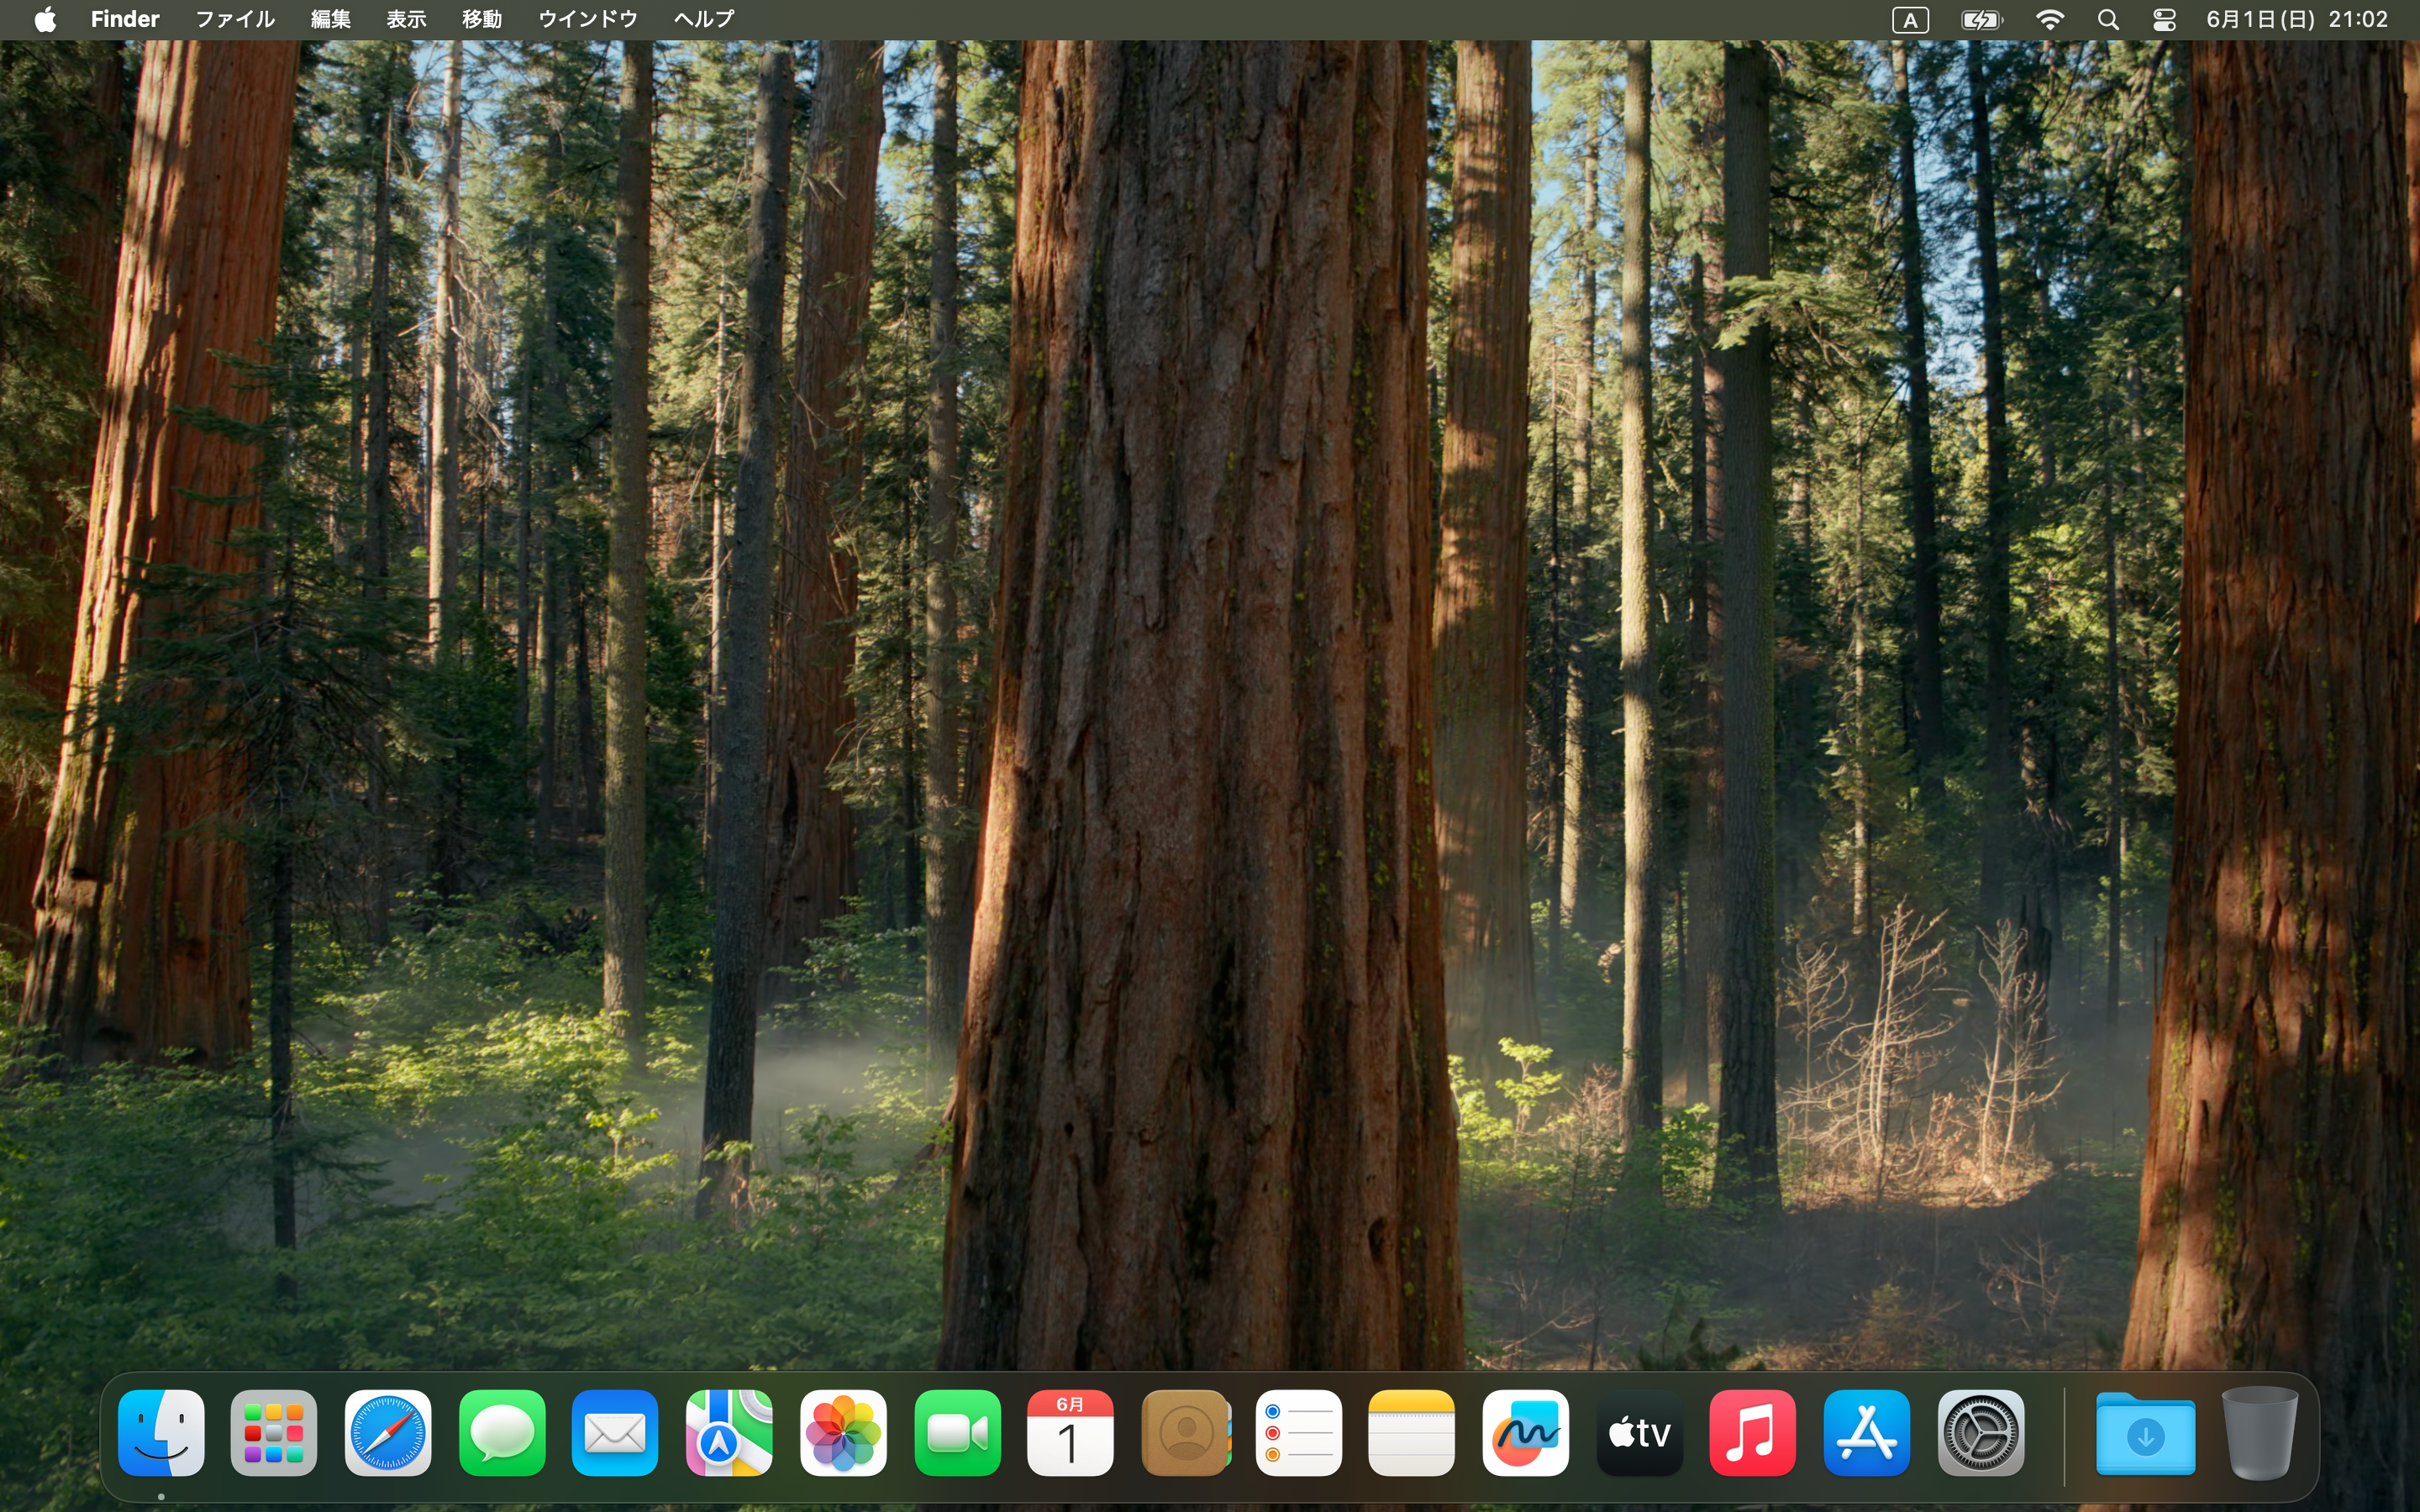Image resolution: width=2420 pixels, height=1512 pixels.
Task: Click the Wi-Fi status icon
Action: 2050,19
